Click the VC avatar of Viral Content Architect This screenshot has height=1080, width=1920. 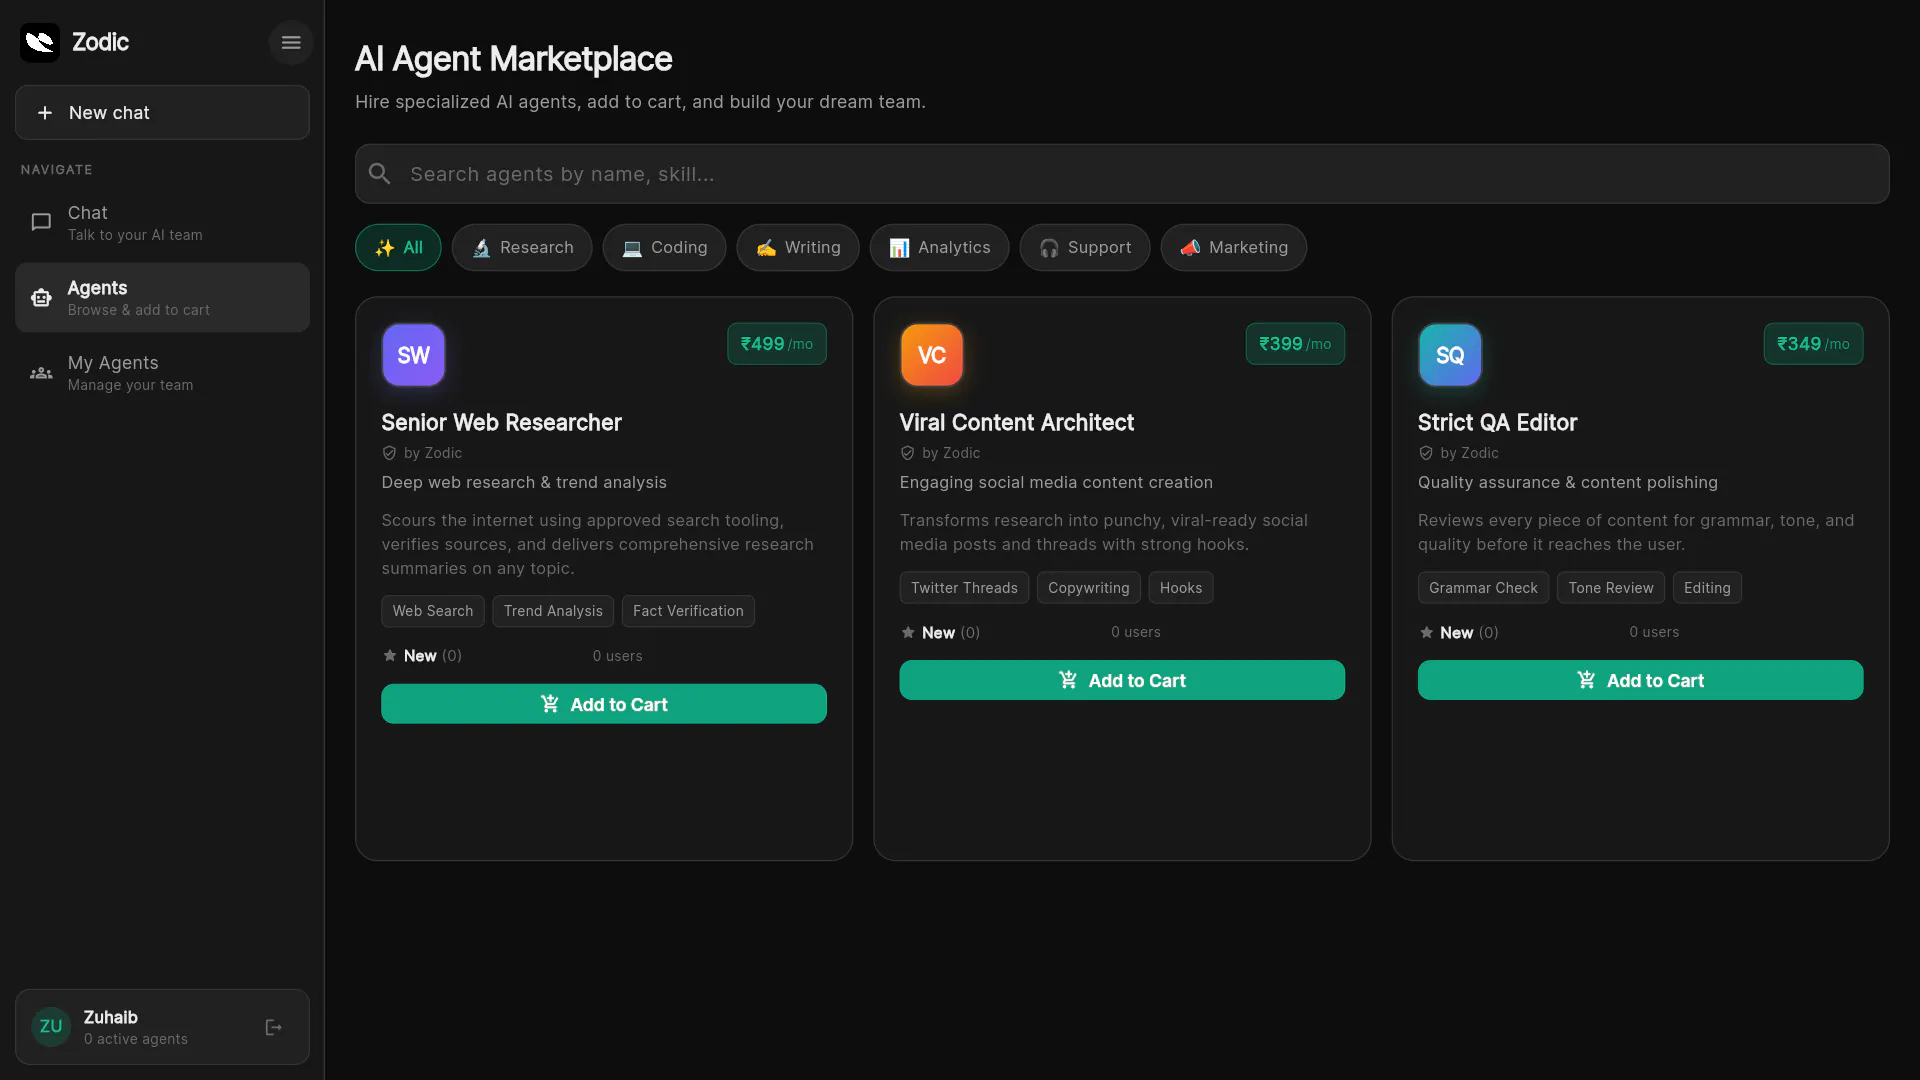[931, 355]
